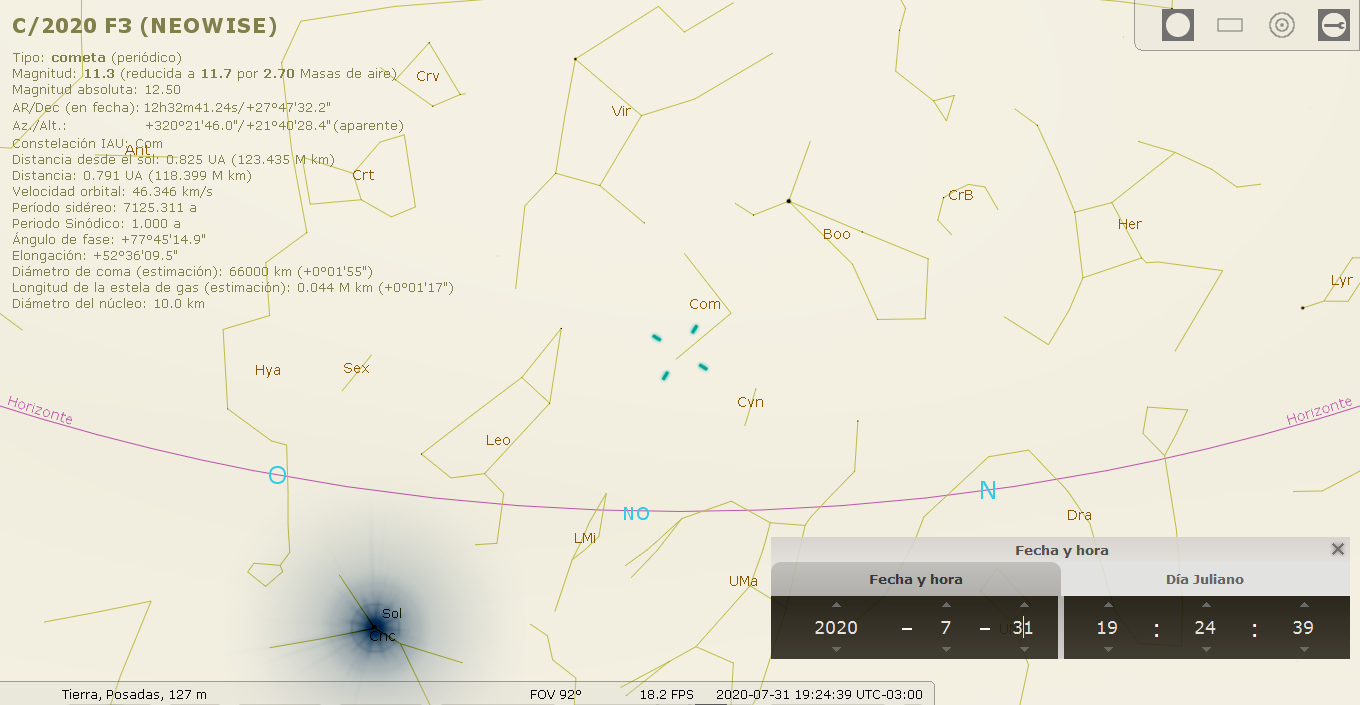Image resolution: width=1360 pixels, height=705 pixels.
Task: Click the month field showing 7
Action: pyautogui.click(x=946, y=628)
